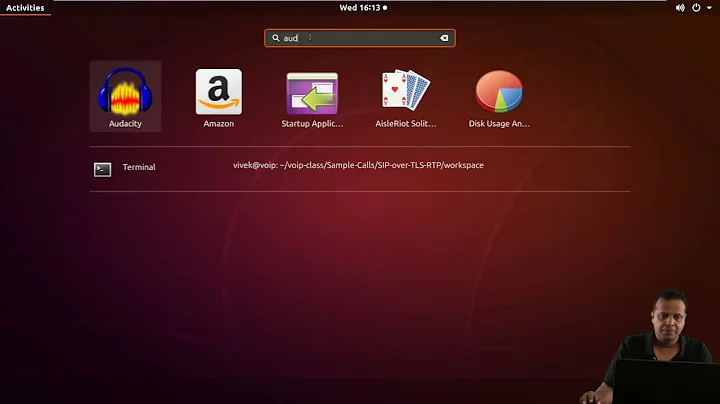Click the 'Startup Applic…' label
Viewport: 720px width, 404px height.
[312, 123]
